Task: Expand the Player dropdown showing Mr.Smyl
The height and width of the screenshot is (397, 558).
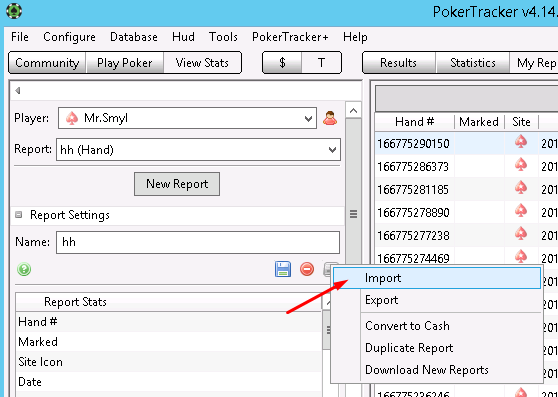Action: (x=187, y=118)
